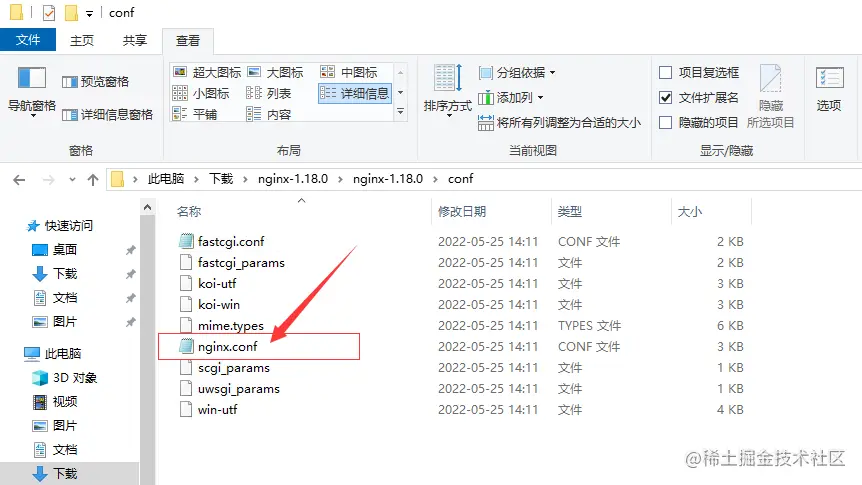Viewport: 862px width, 485px height.
Task: Sort by the 大小 column header
Action: (x=690, y=212)
